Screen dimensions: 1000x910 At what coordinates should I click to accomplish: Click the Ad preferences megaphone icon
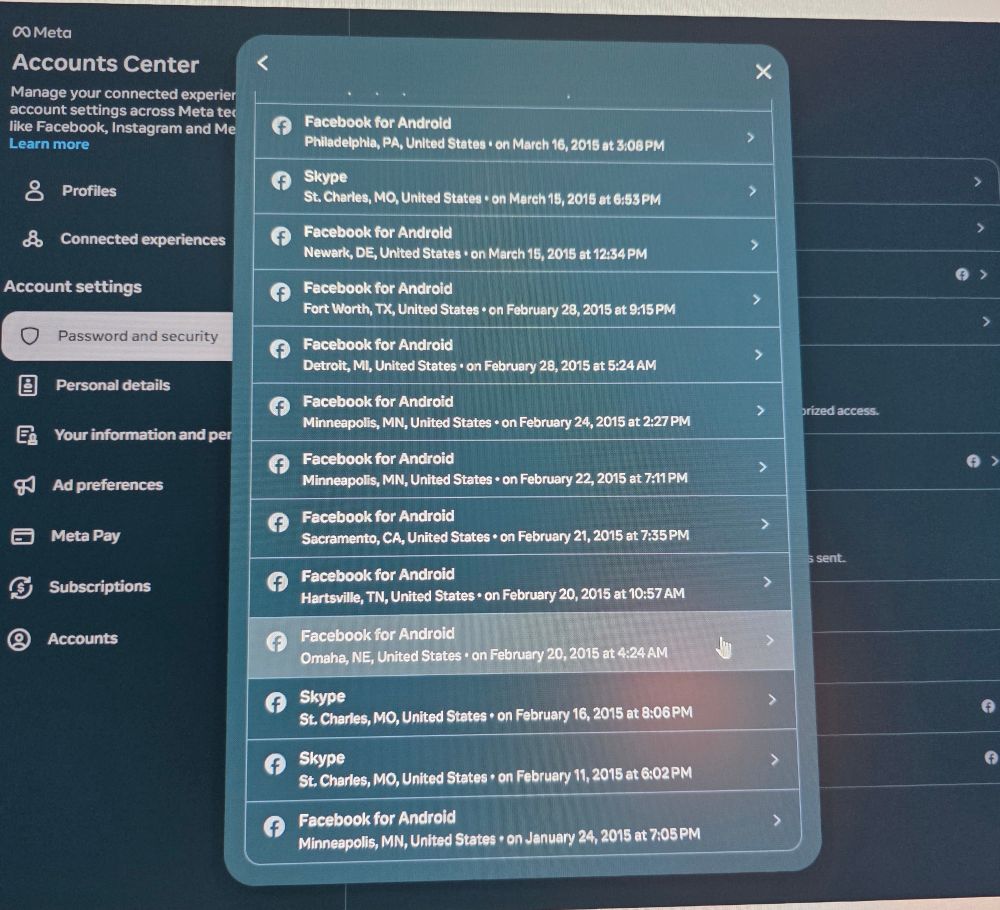pyautogui.click(x=24, y=486)
